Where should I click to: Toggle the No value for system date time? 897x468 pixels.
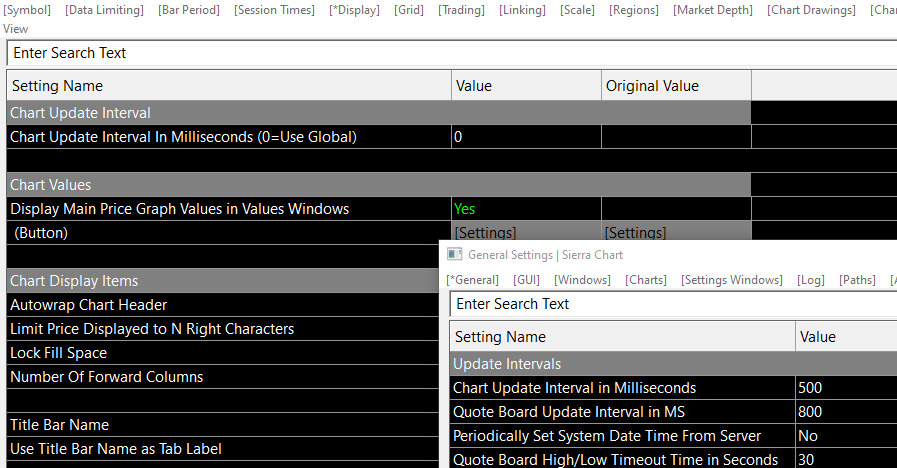[846, 436]
